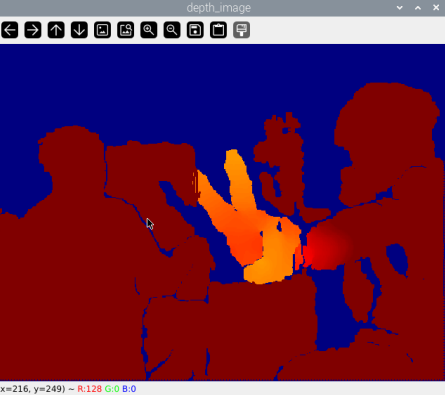Reset zoom to original size (1:1)
Viewport: 445px width, 395px height.
tap(102, 30)
